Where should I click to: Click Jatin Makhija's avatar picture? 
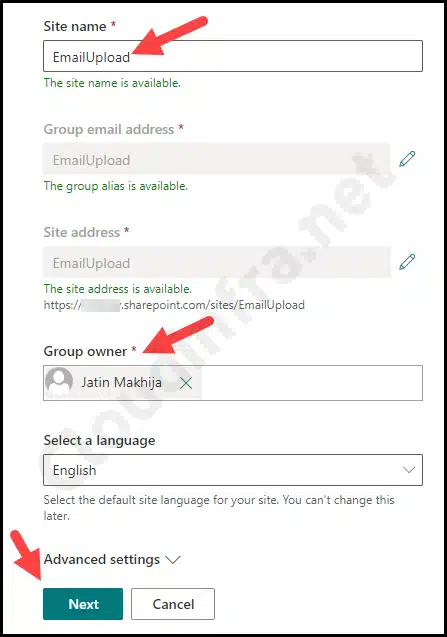tap(59, 382)
